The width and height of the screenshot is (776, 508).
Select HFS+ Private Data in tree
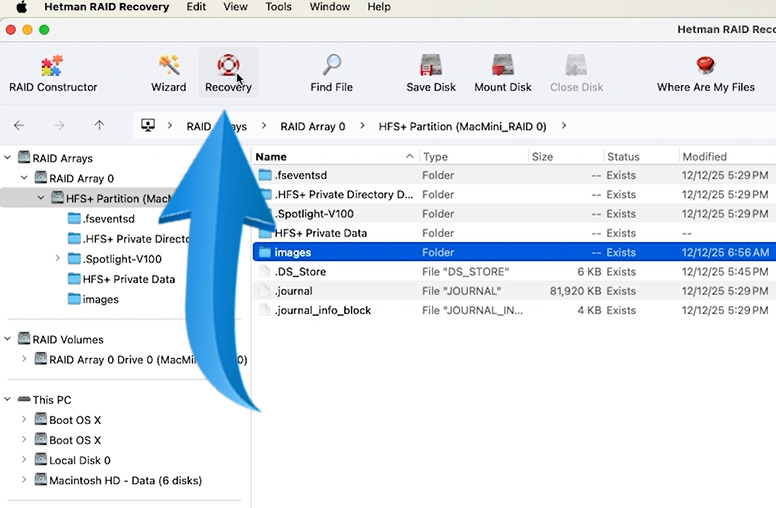tap(121, 279)
